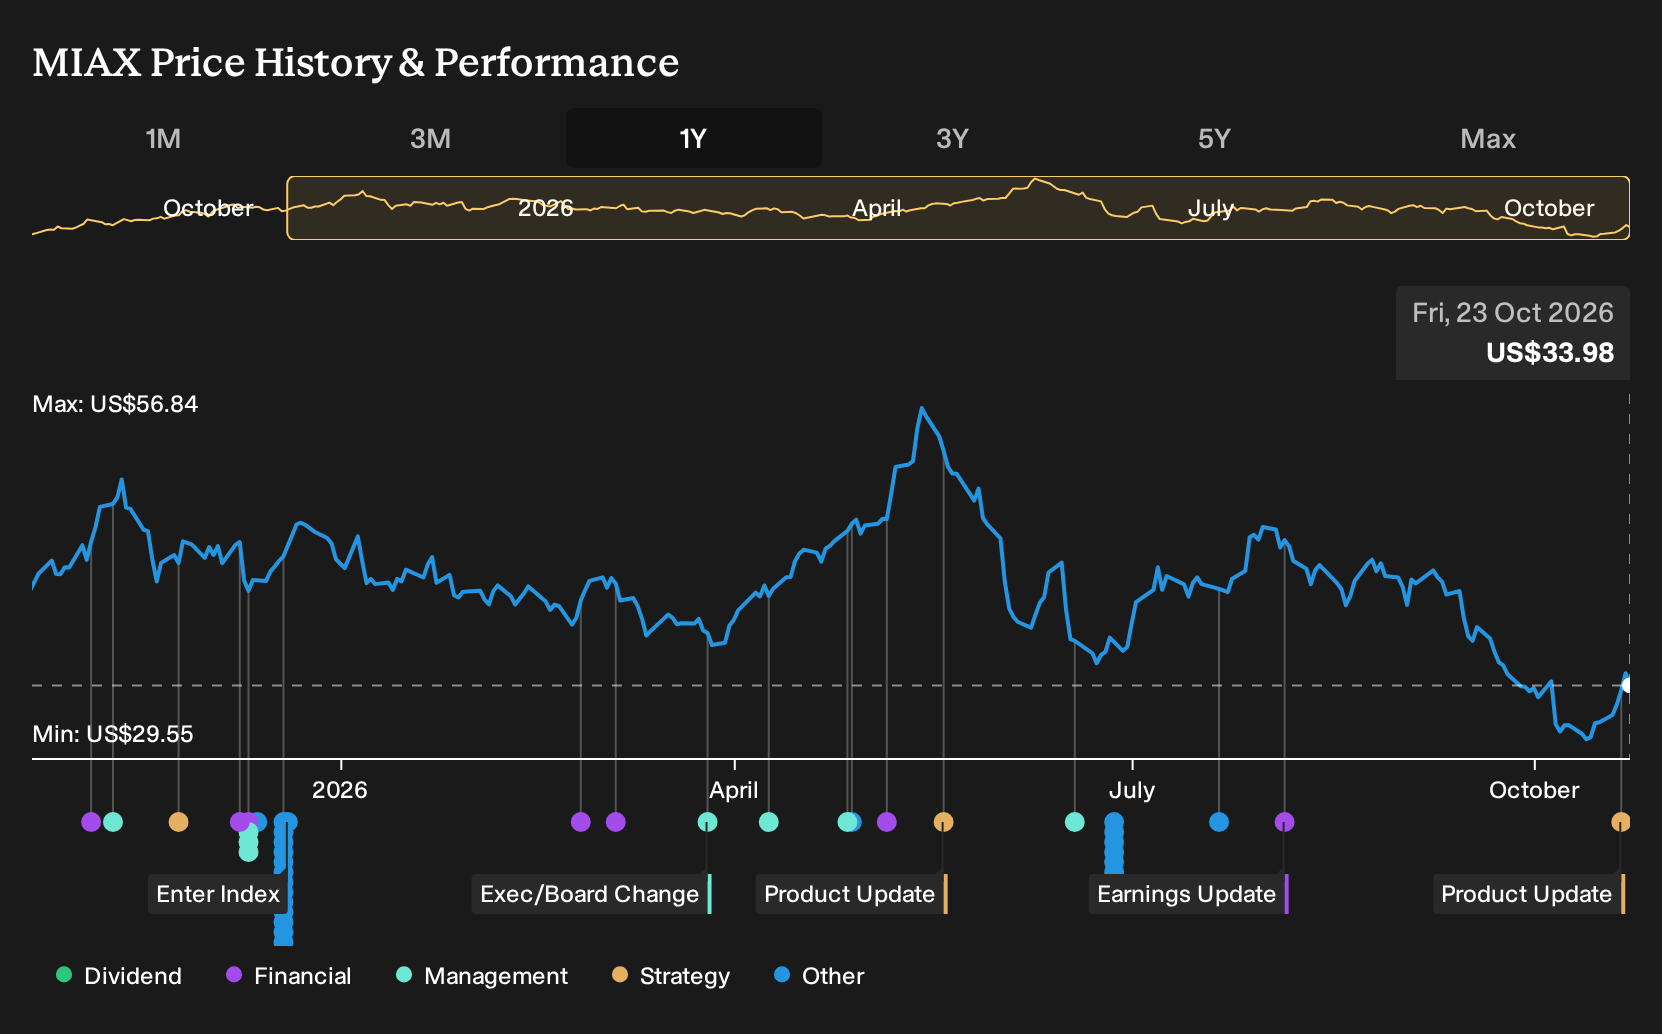Viewport: 1662px width, 1034px height.
Task: Click the highlighted range selection in overview chart
Action: pos(958,208)
